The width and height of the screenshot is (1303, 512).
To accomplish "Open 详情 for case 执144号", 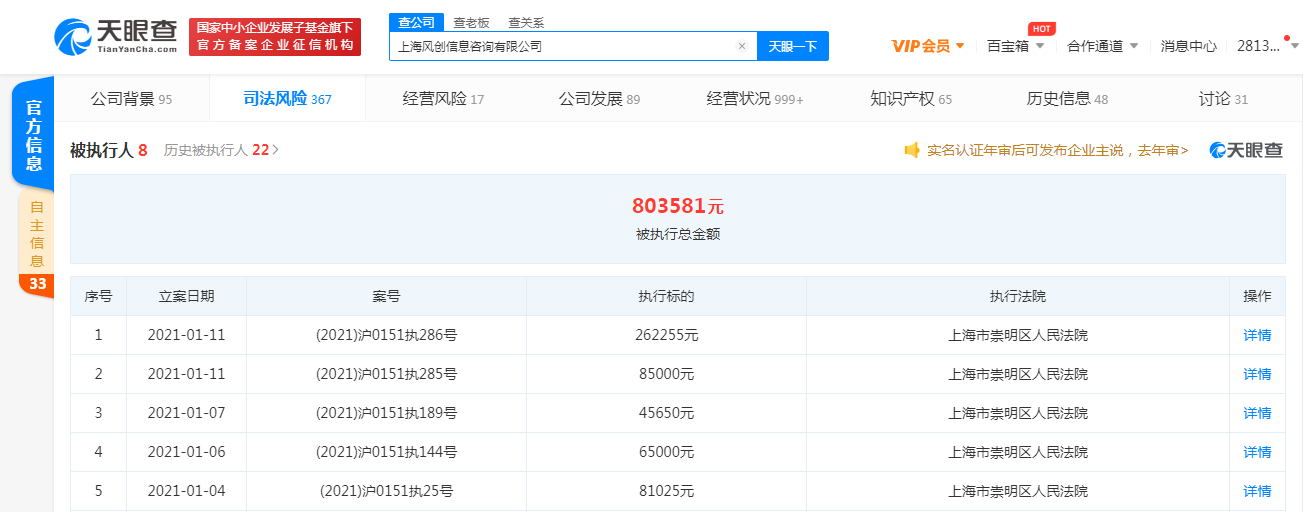I will (x=1257, y=452).
